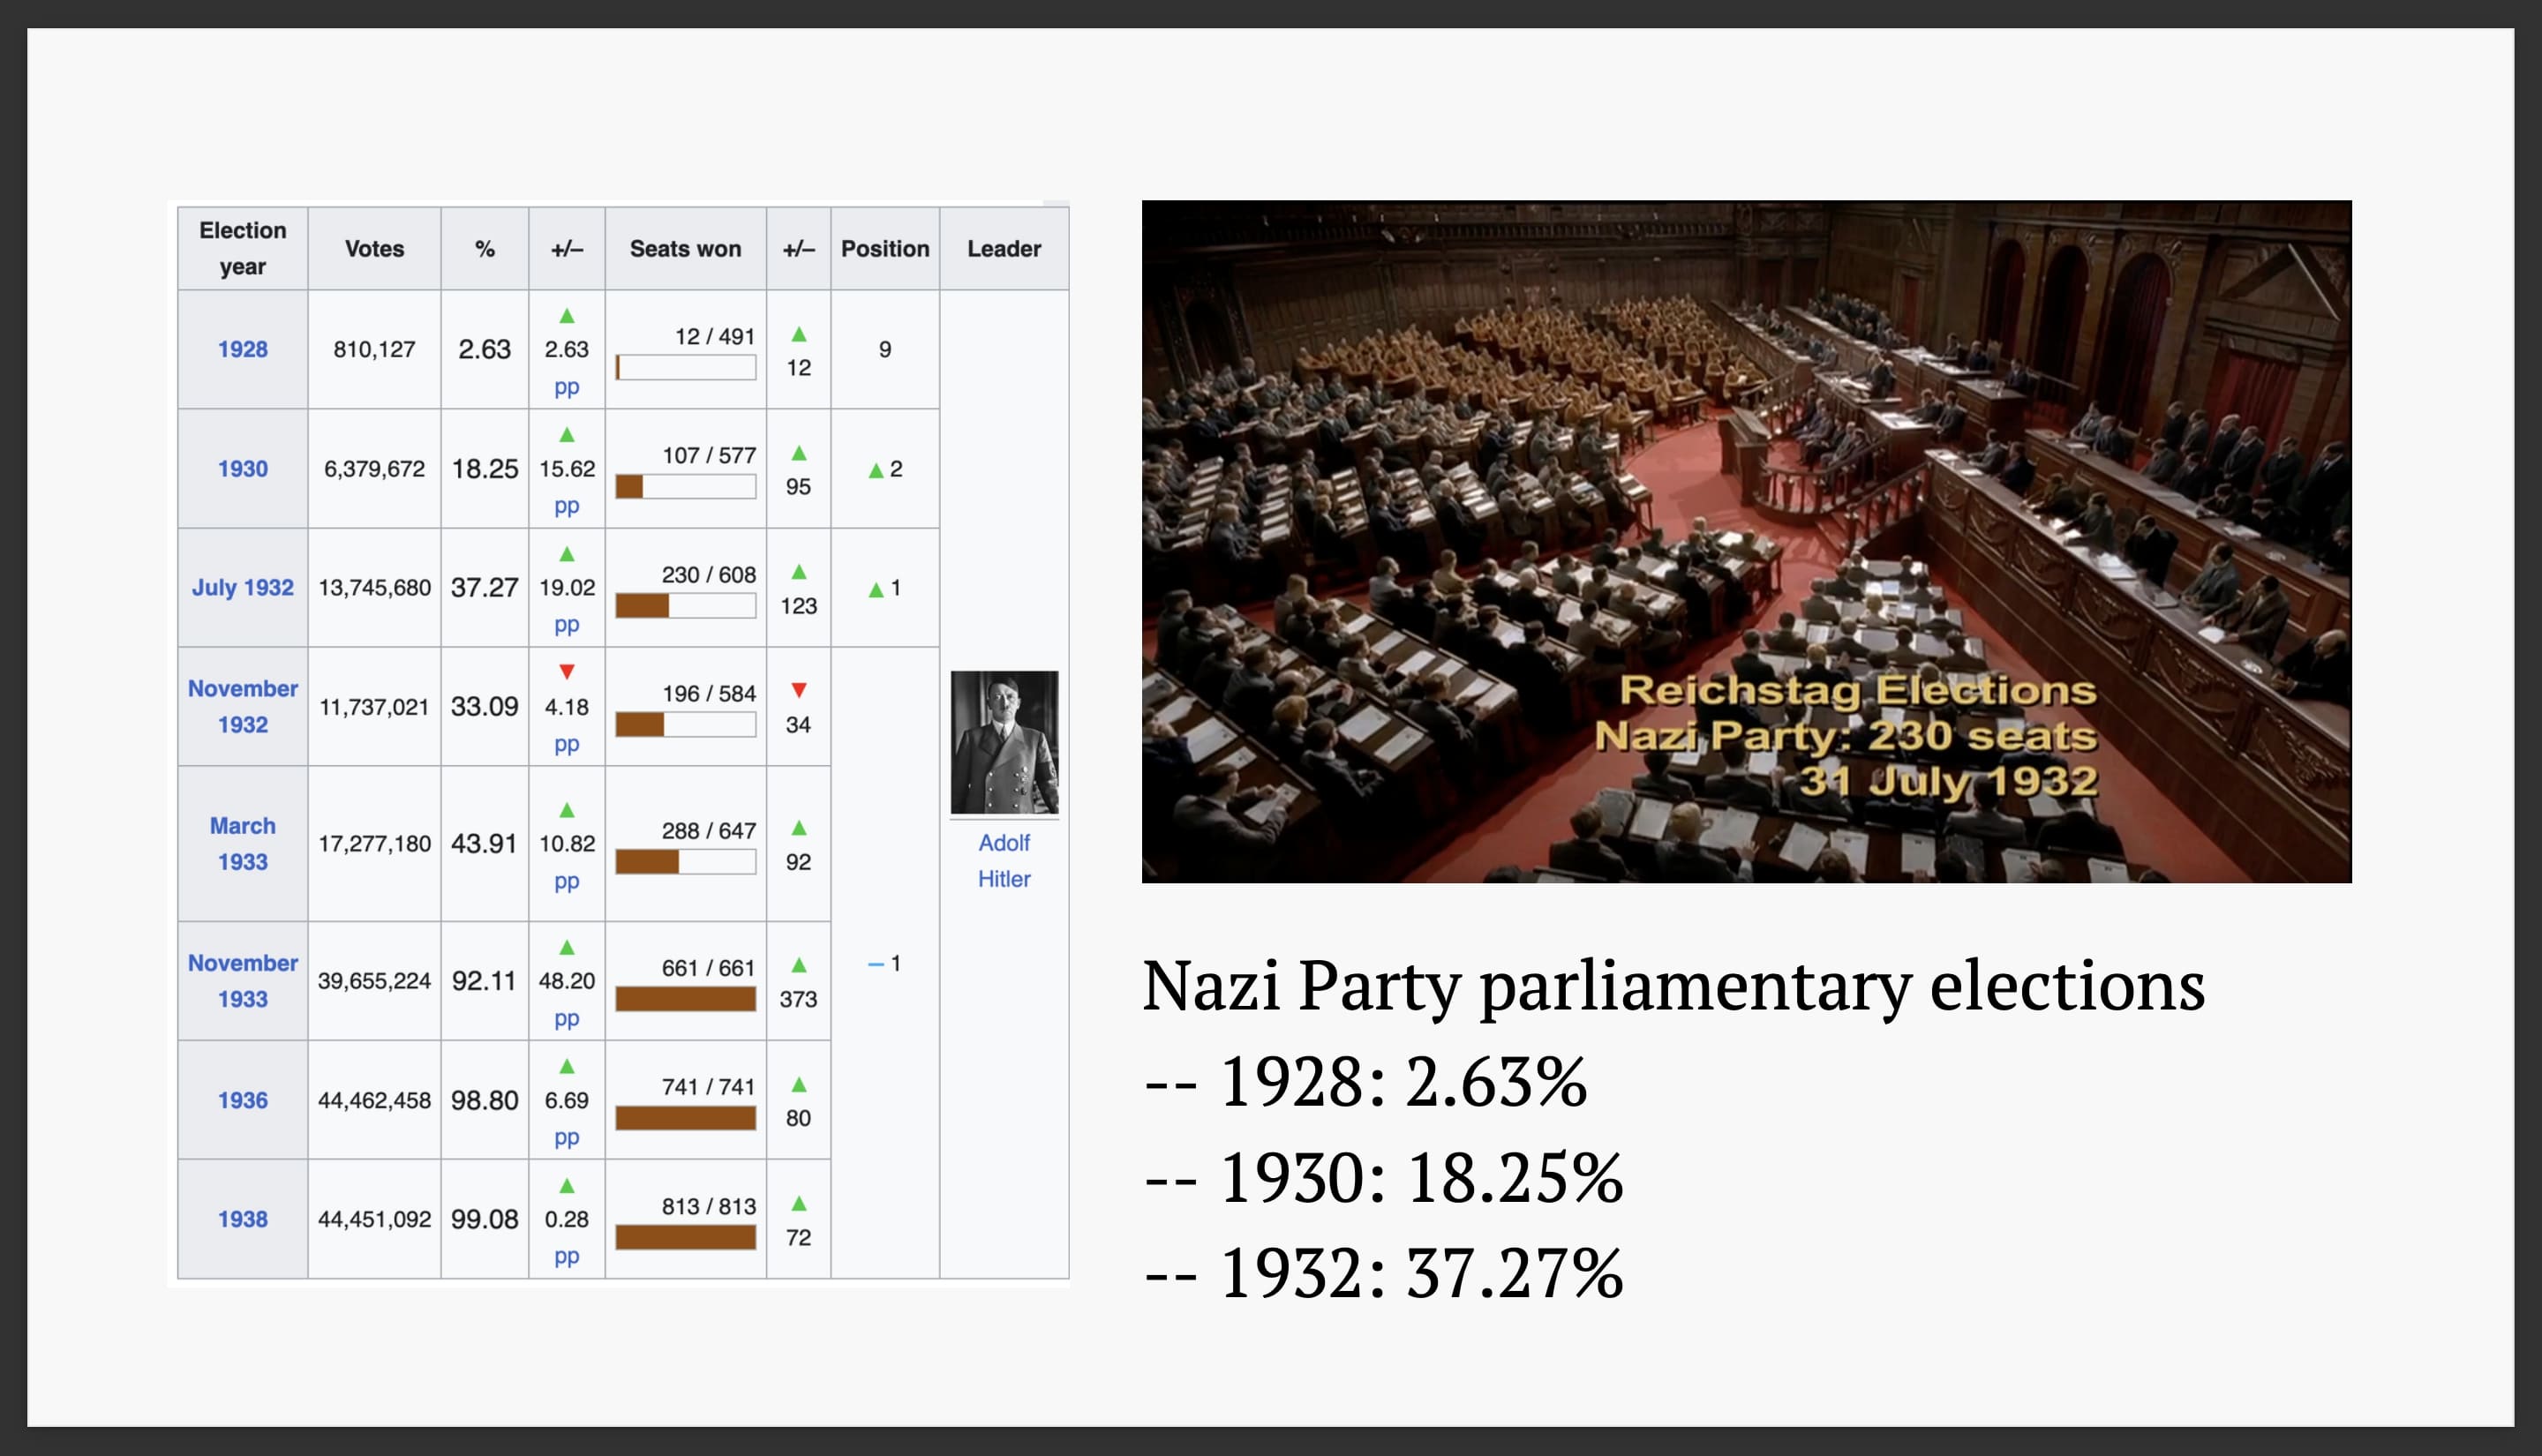Click the green up arrow above 15.62
The width and height of the screenshot is (2542, 1456).
click(567, 434)
